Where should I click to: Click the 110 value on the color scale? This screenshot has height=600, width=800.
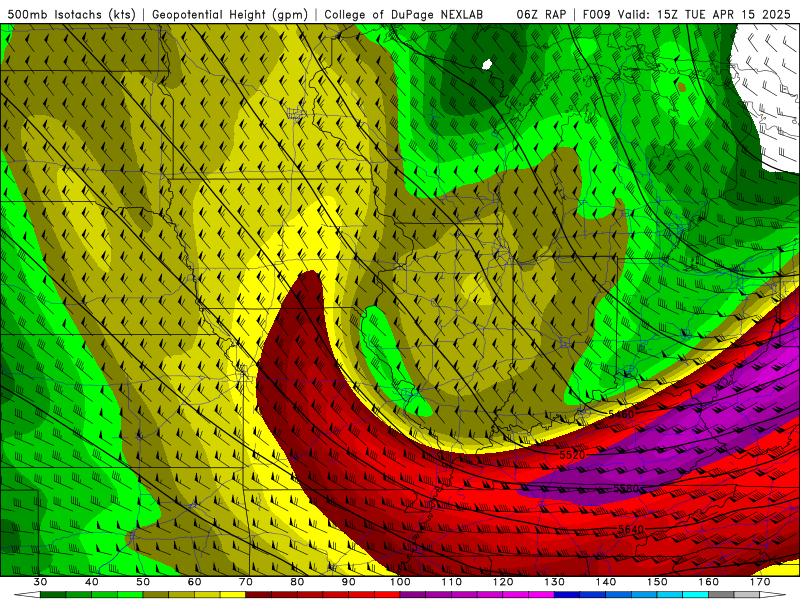[452, 582]
